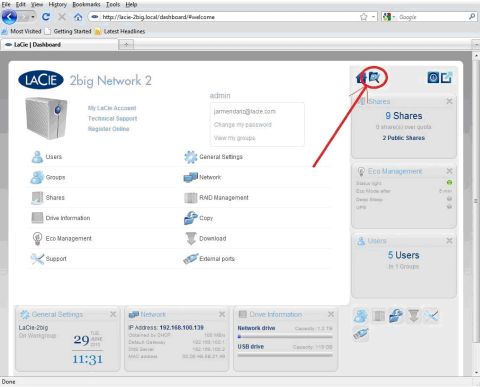Click the Shares icon in the main list

point(37,198)
